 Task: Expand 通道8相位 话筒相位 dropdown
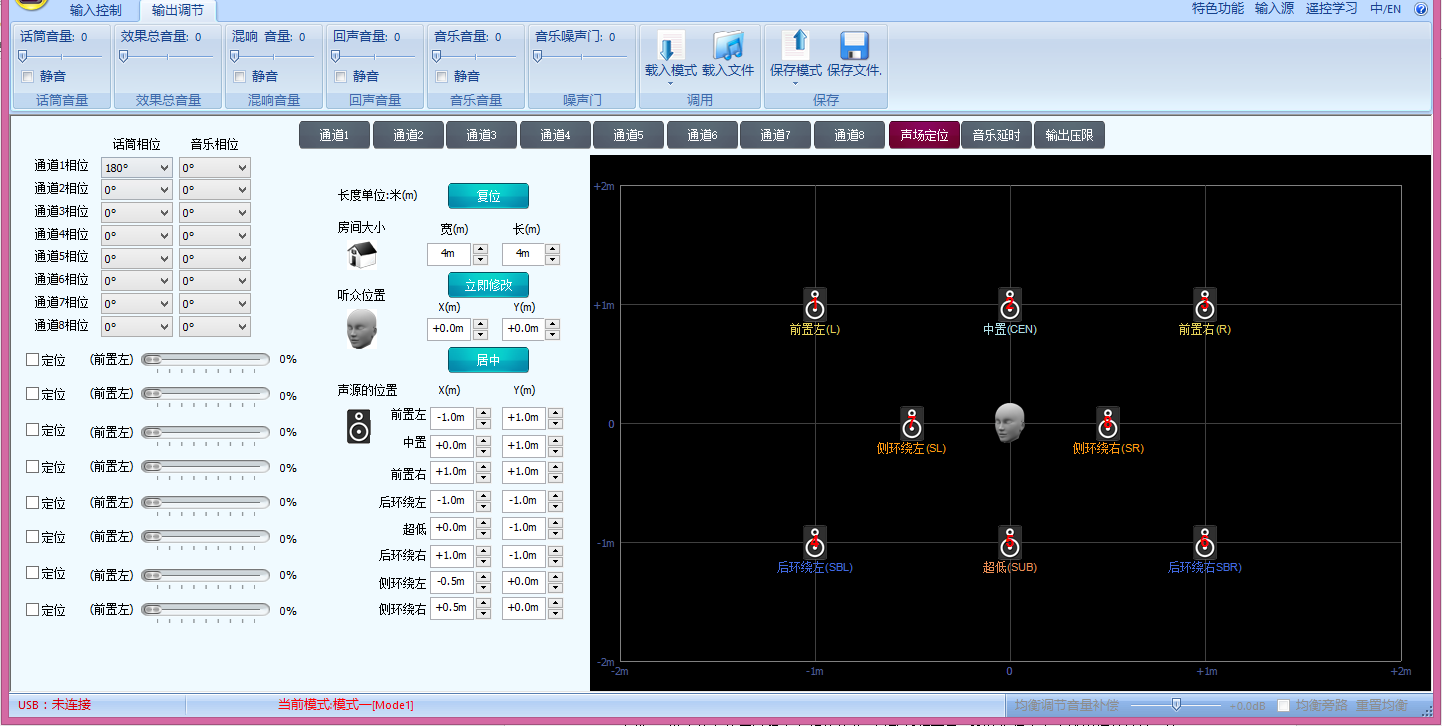137,326
